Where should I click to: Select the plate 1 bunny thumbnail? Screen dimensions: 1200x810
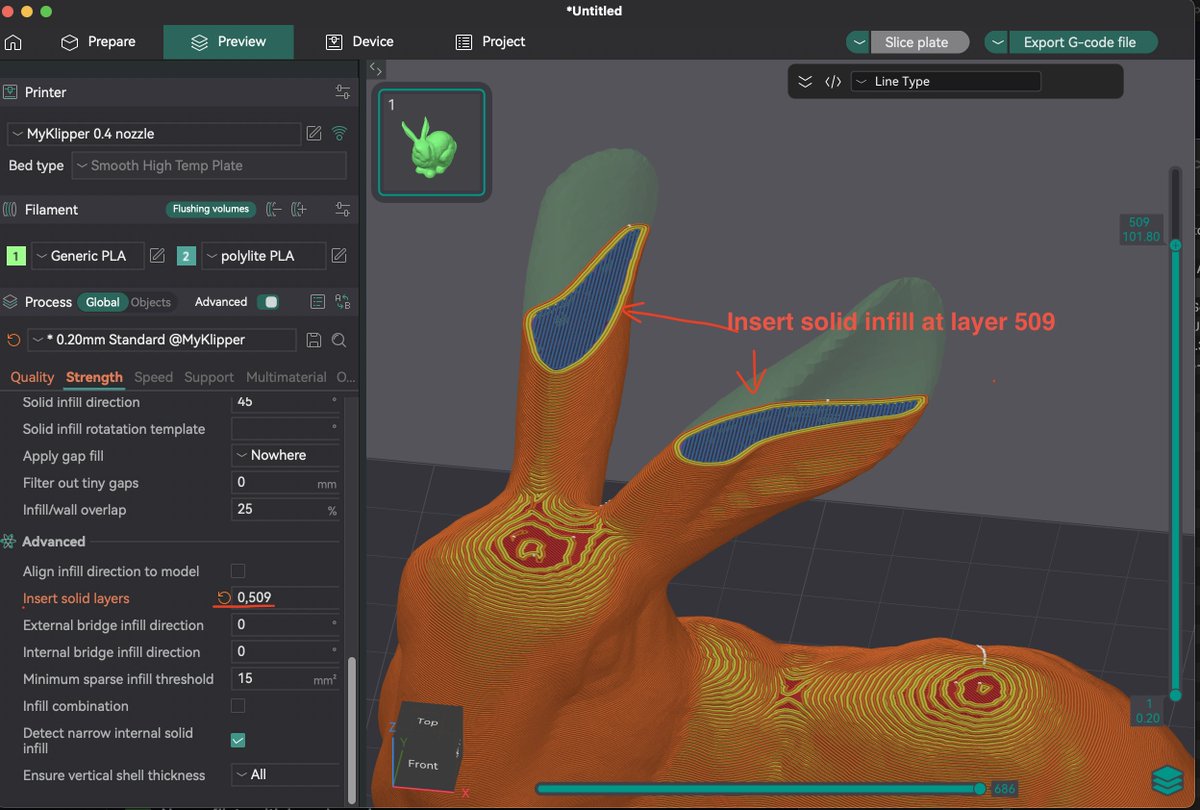tap(432, 142)
